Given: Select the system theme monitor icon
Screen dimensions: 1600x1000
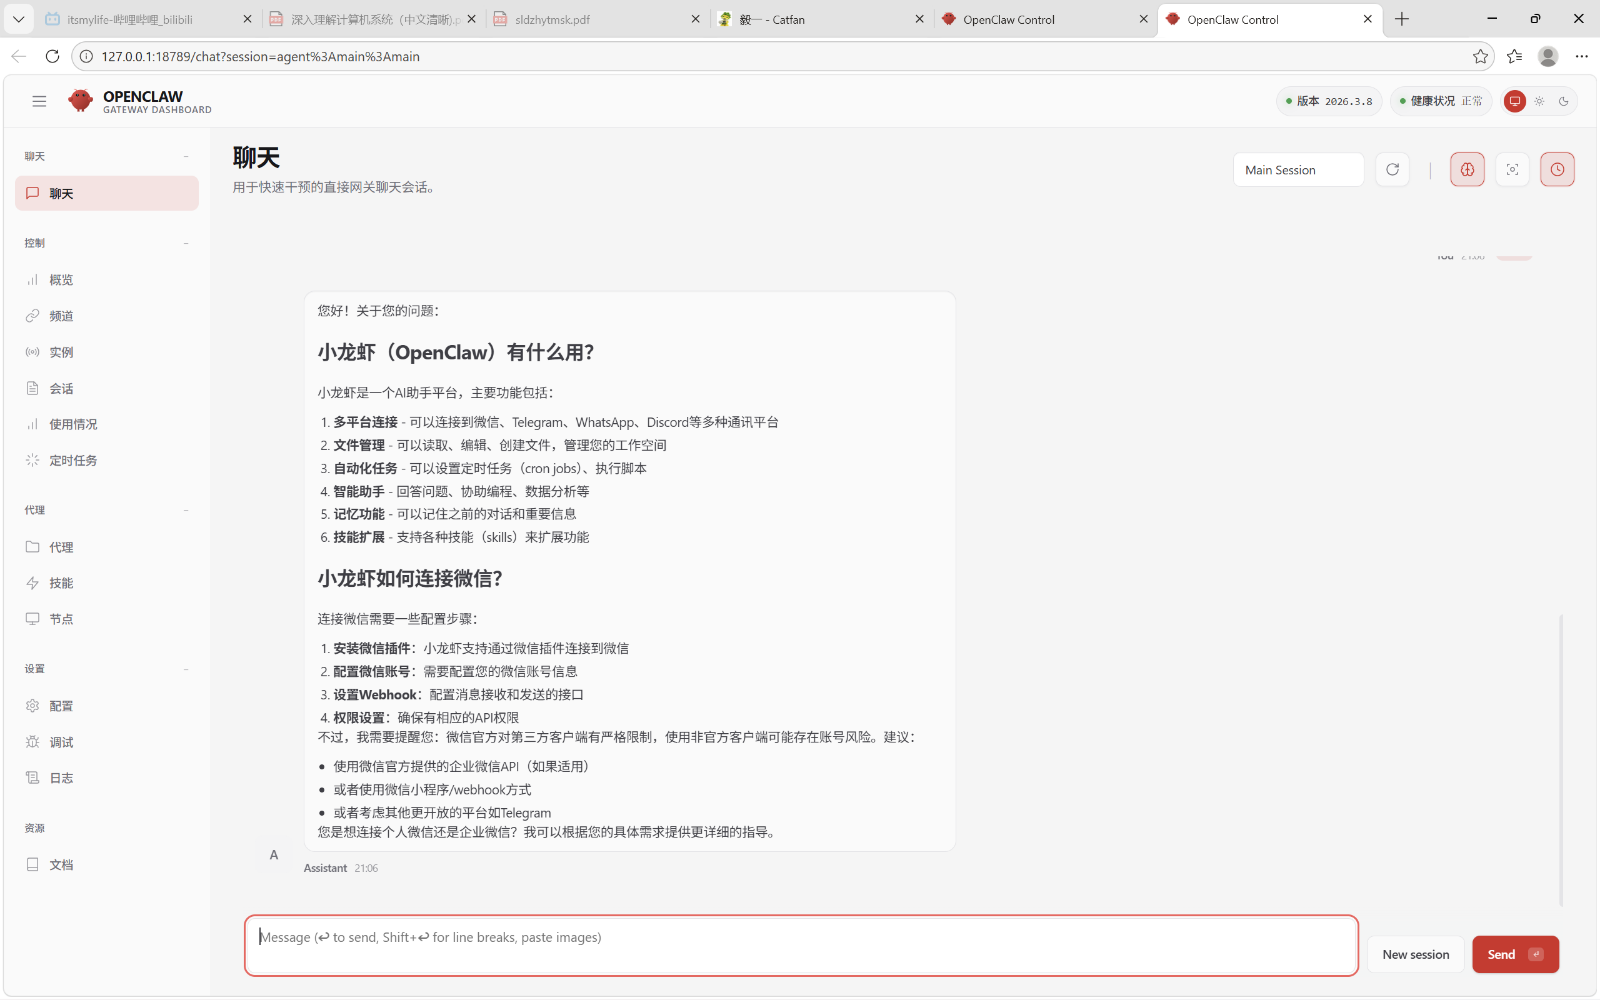Looking at the screenshot, I should pyautogui.click(x=1515, y=101).
